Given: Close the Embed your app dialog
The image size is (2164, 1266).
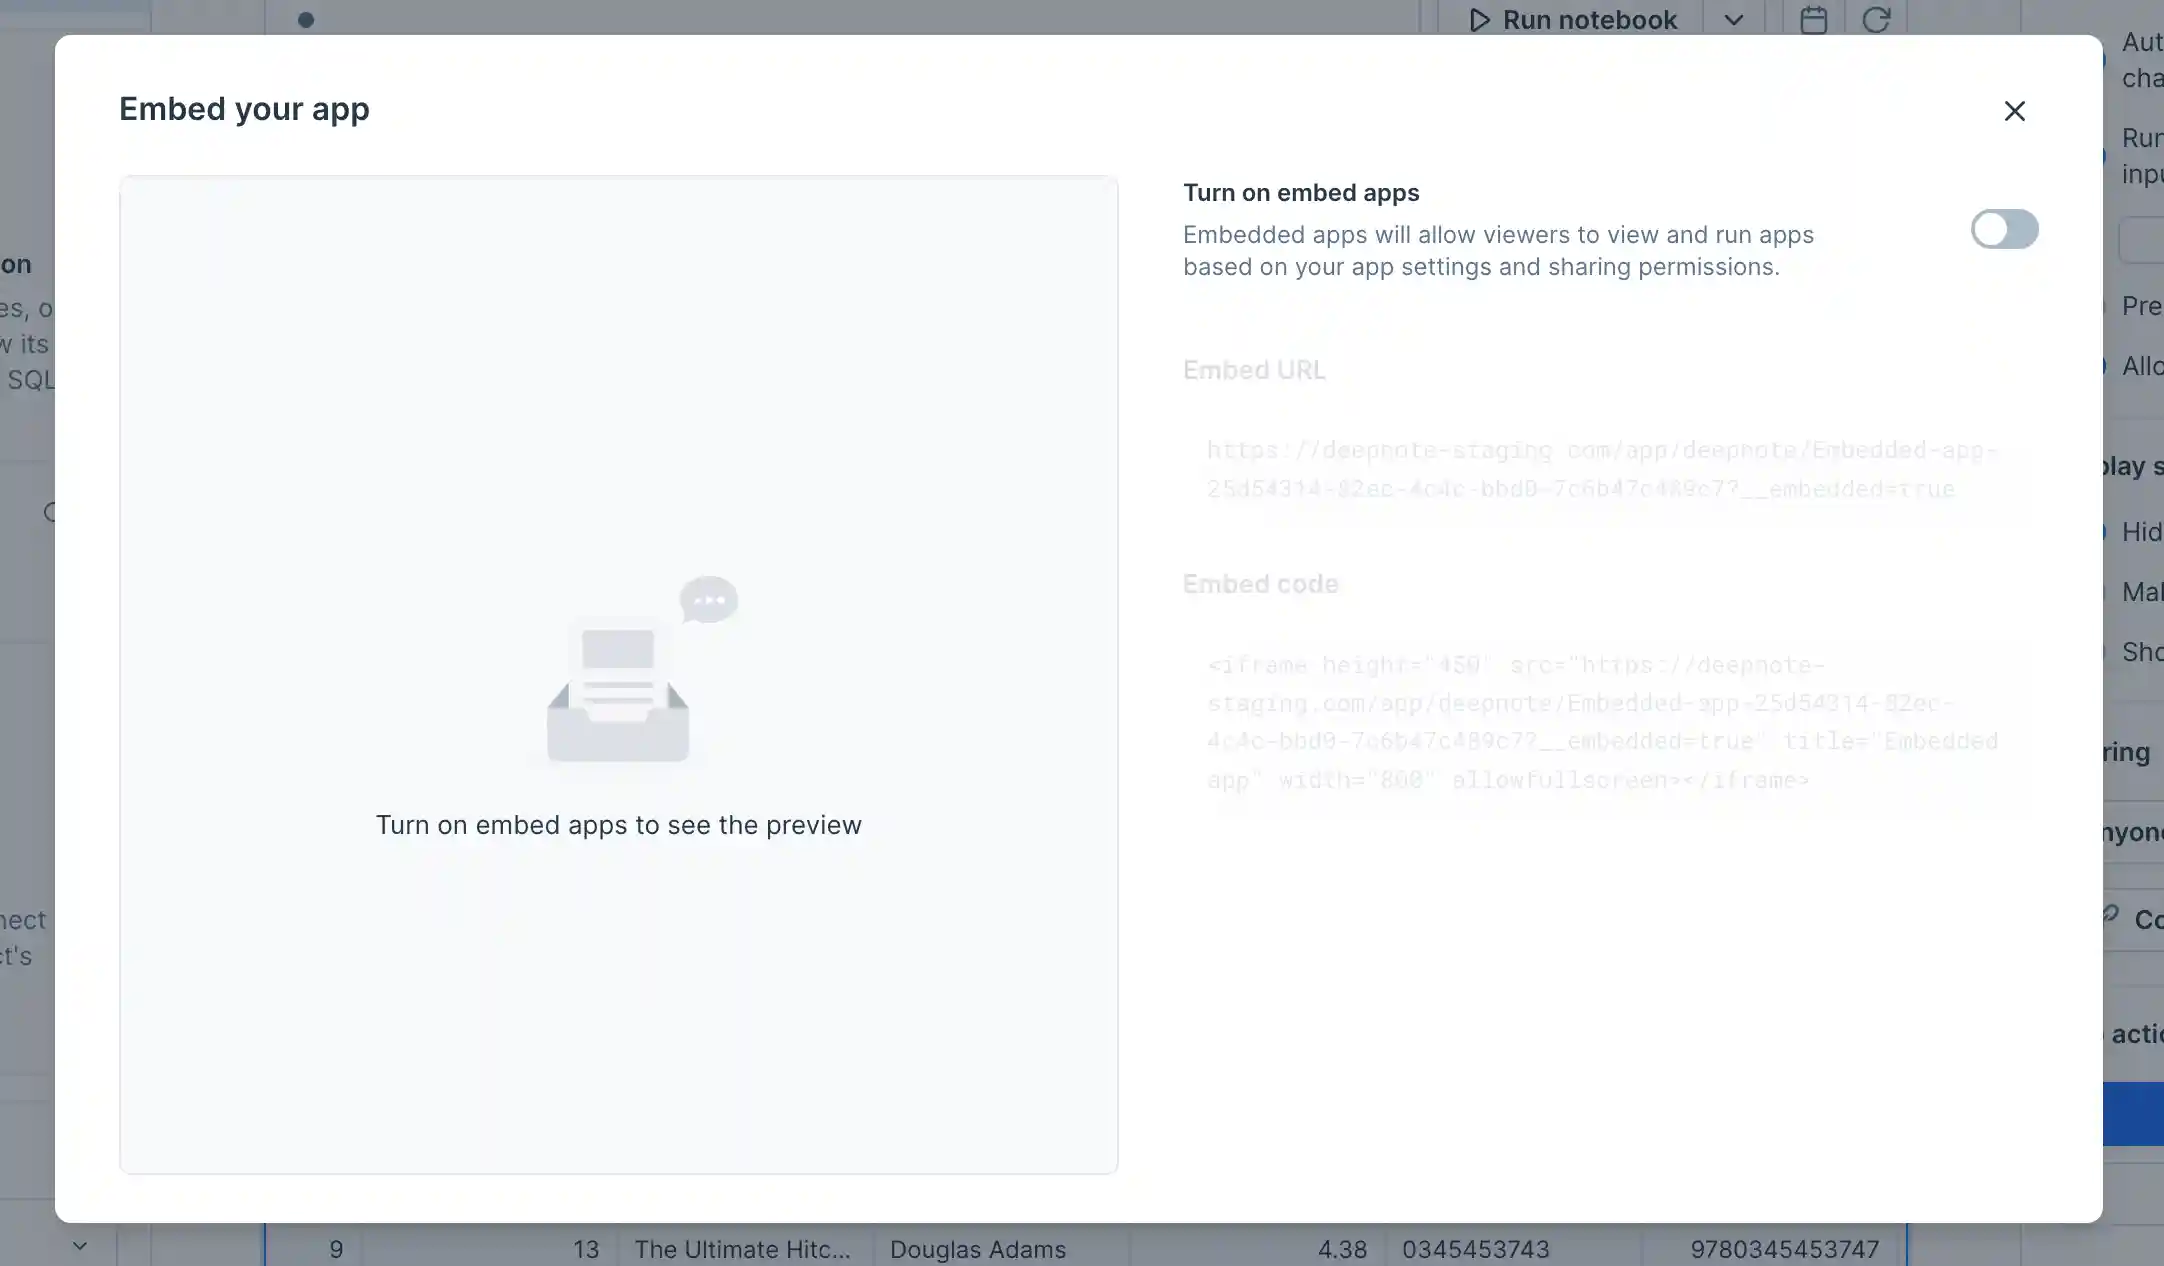Looking at the screenshot, I should click(2014, 111).
